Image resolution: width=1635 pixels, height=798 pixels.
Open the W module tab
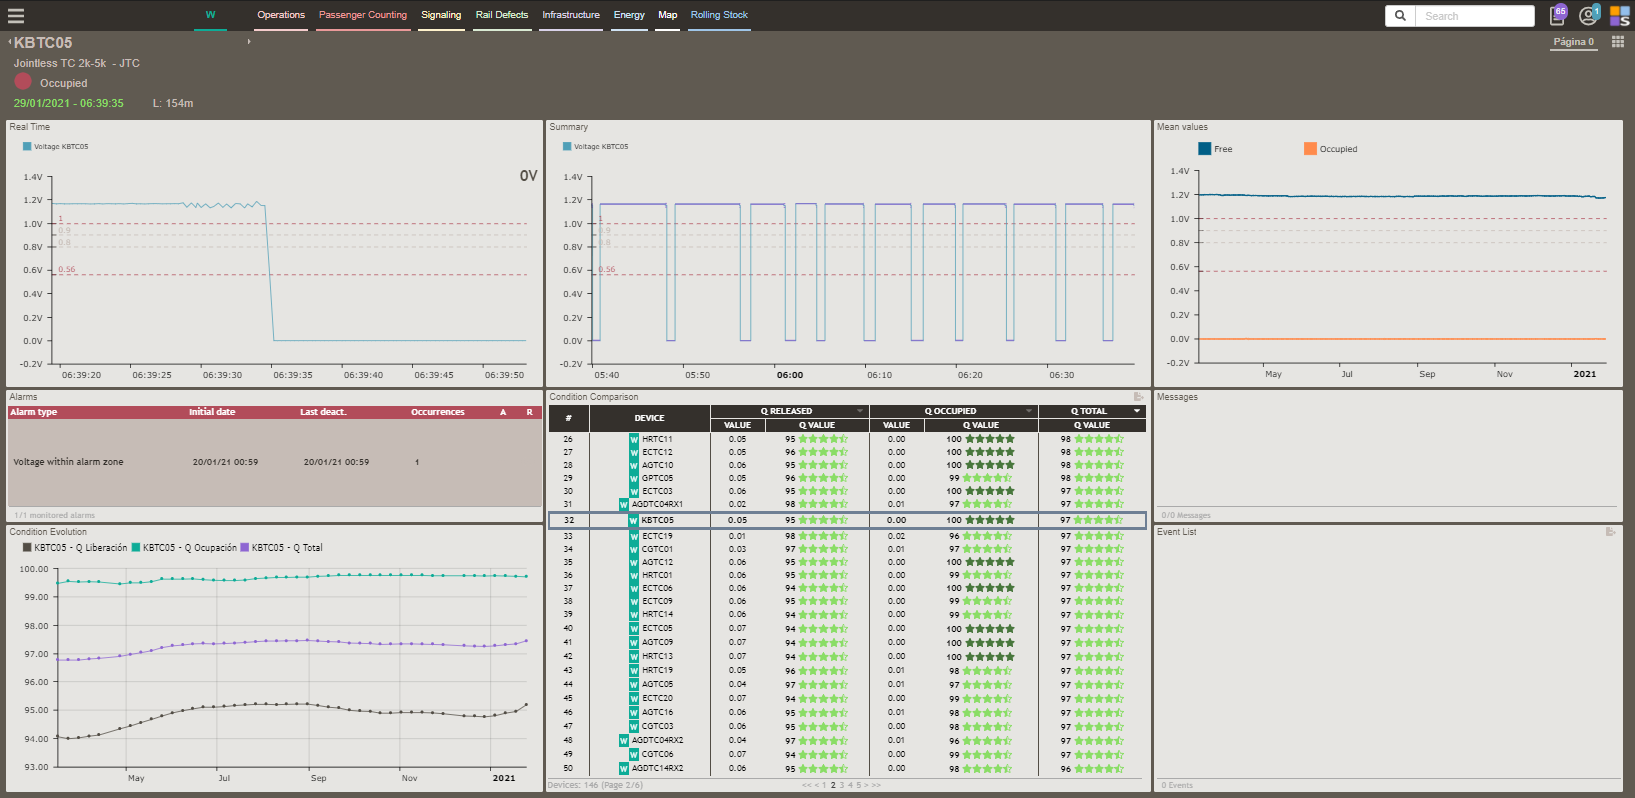pos(210,15)
